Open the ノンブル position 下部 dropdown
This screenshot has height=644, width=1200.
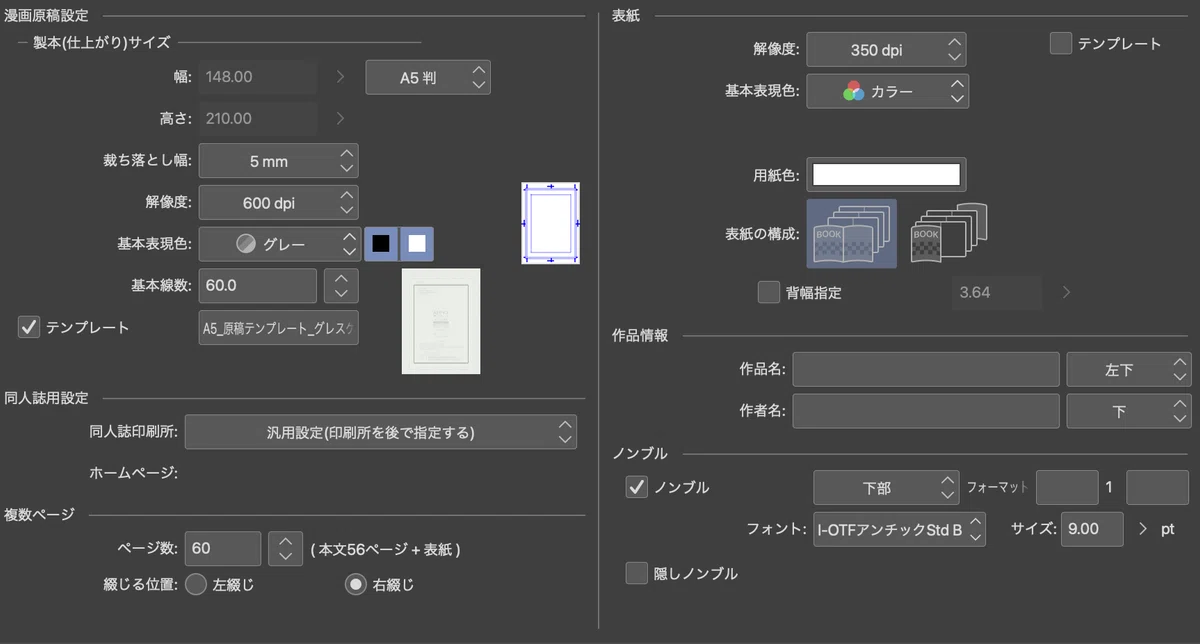coord(887,487)
